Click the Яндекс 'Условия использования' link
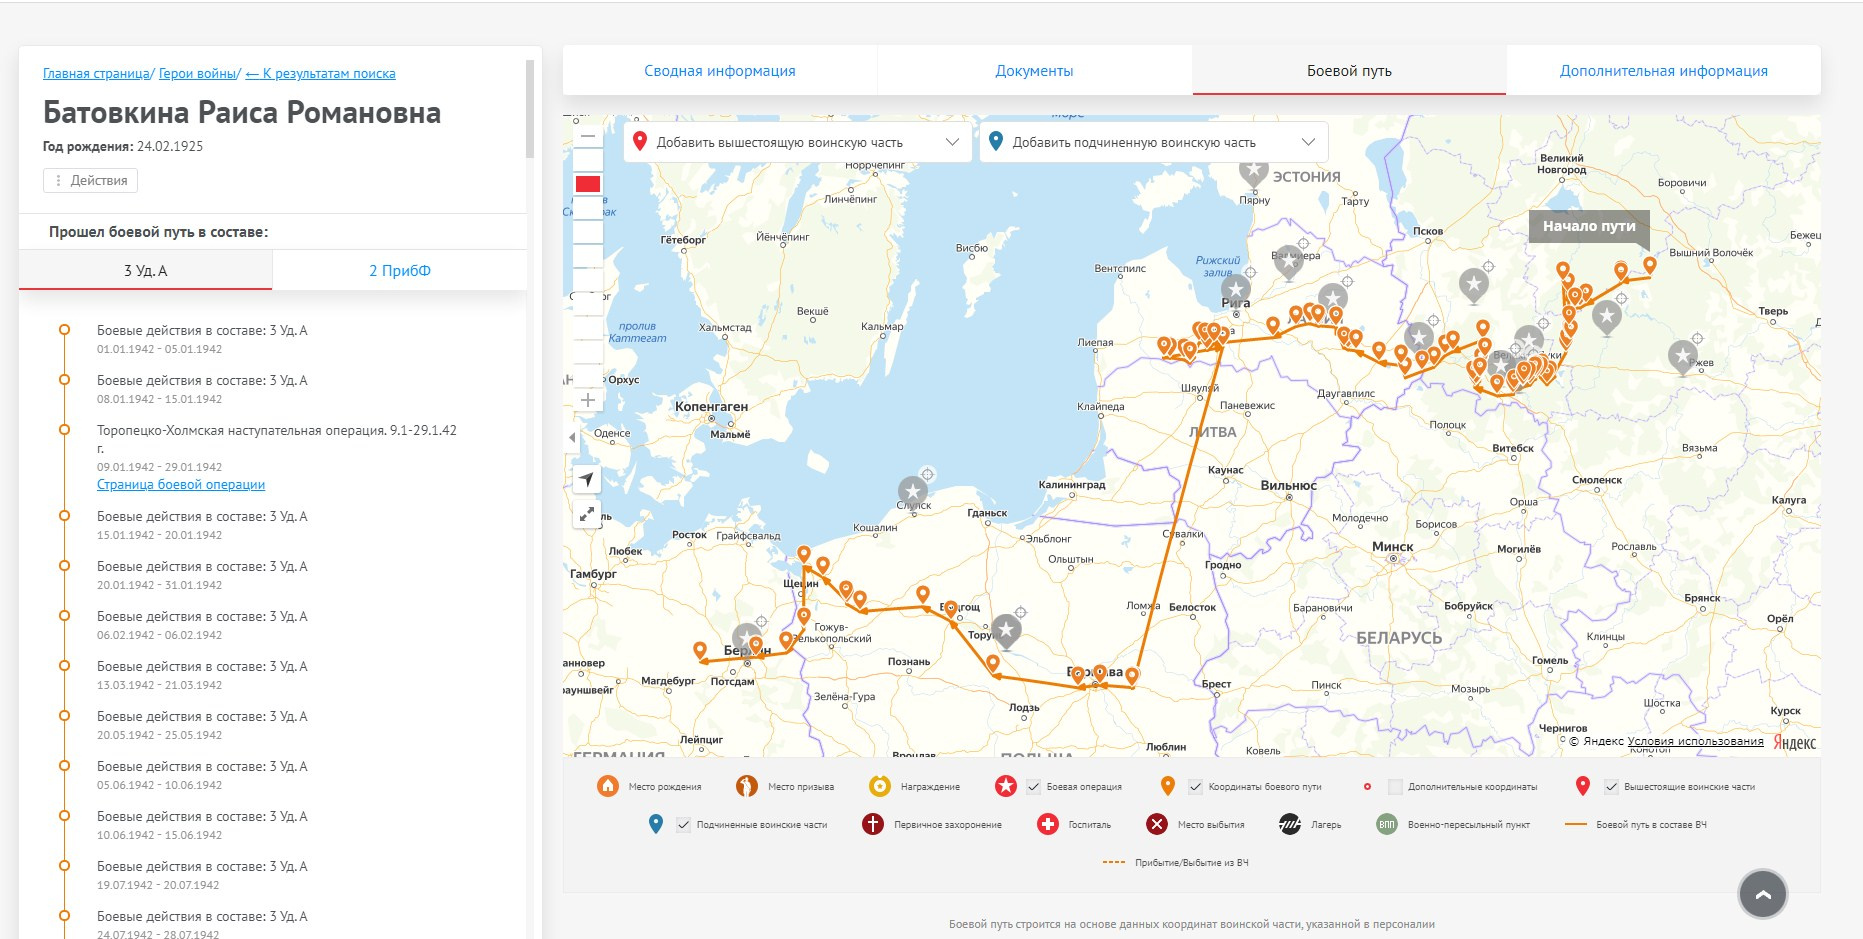Screen dimensions: 1863x939 click(x=1695, y=742)
